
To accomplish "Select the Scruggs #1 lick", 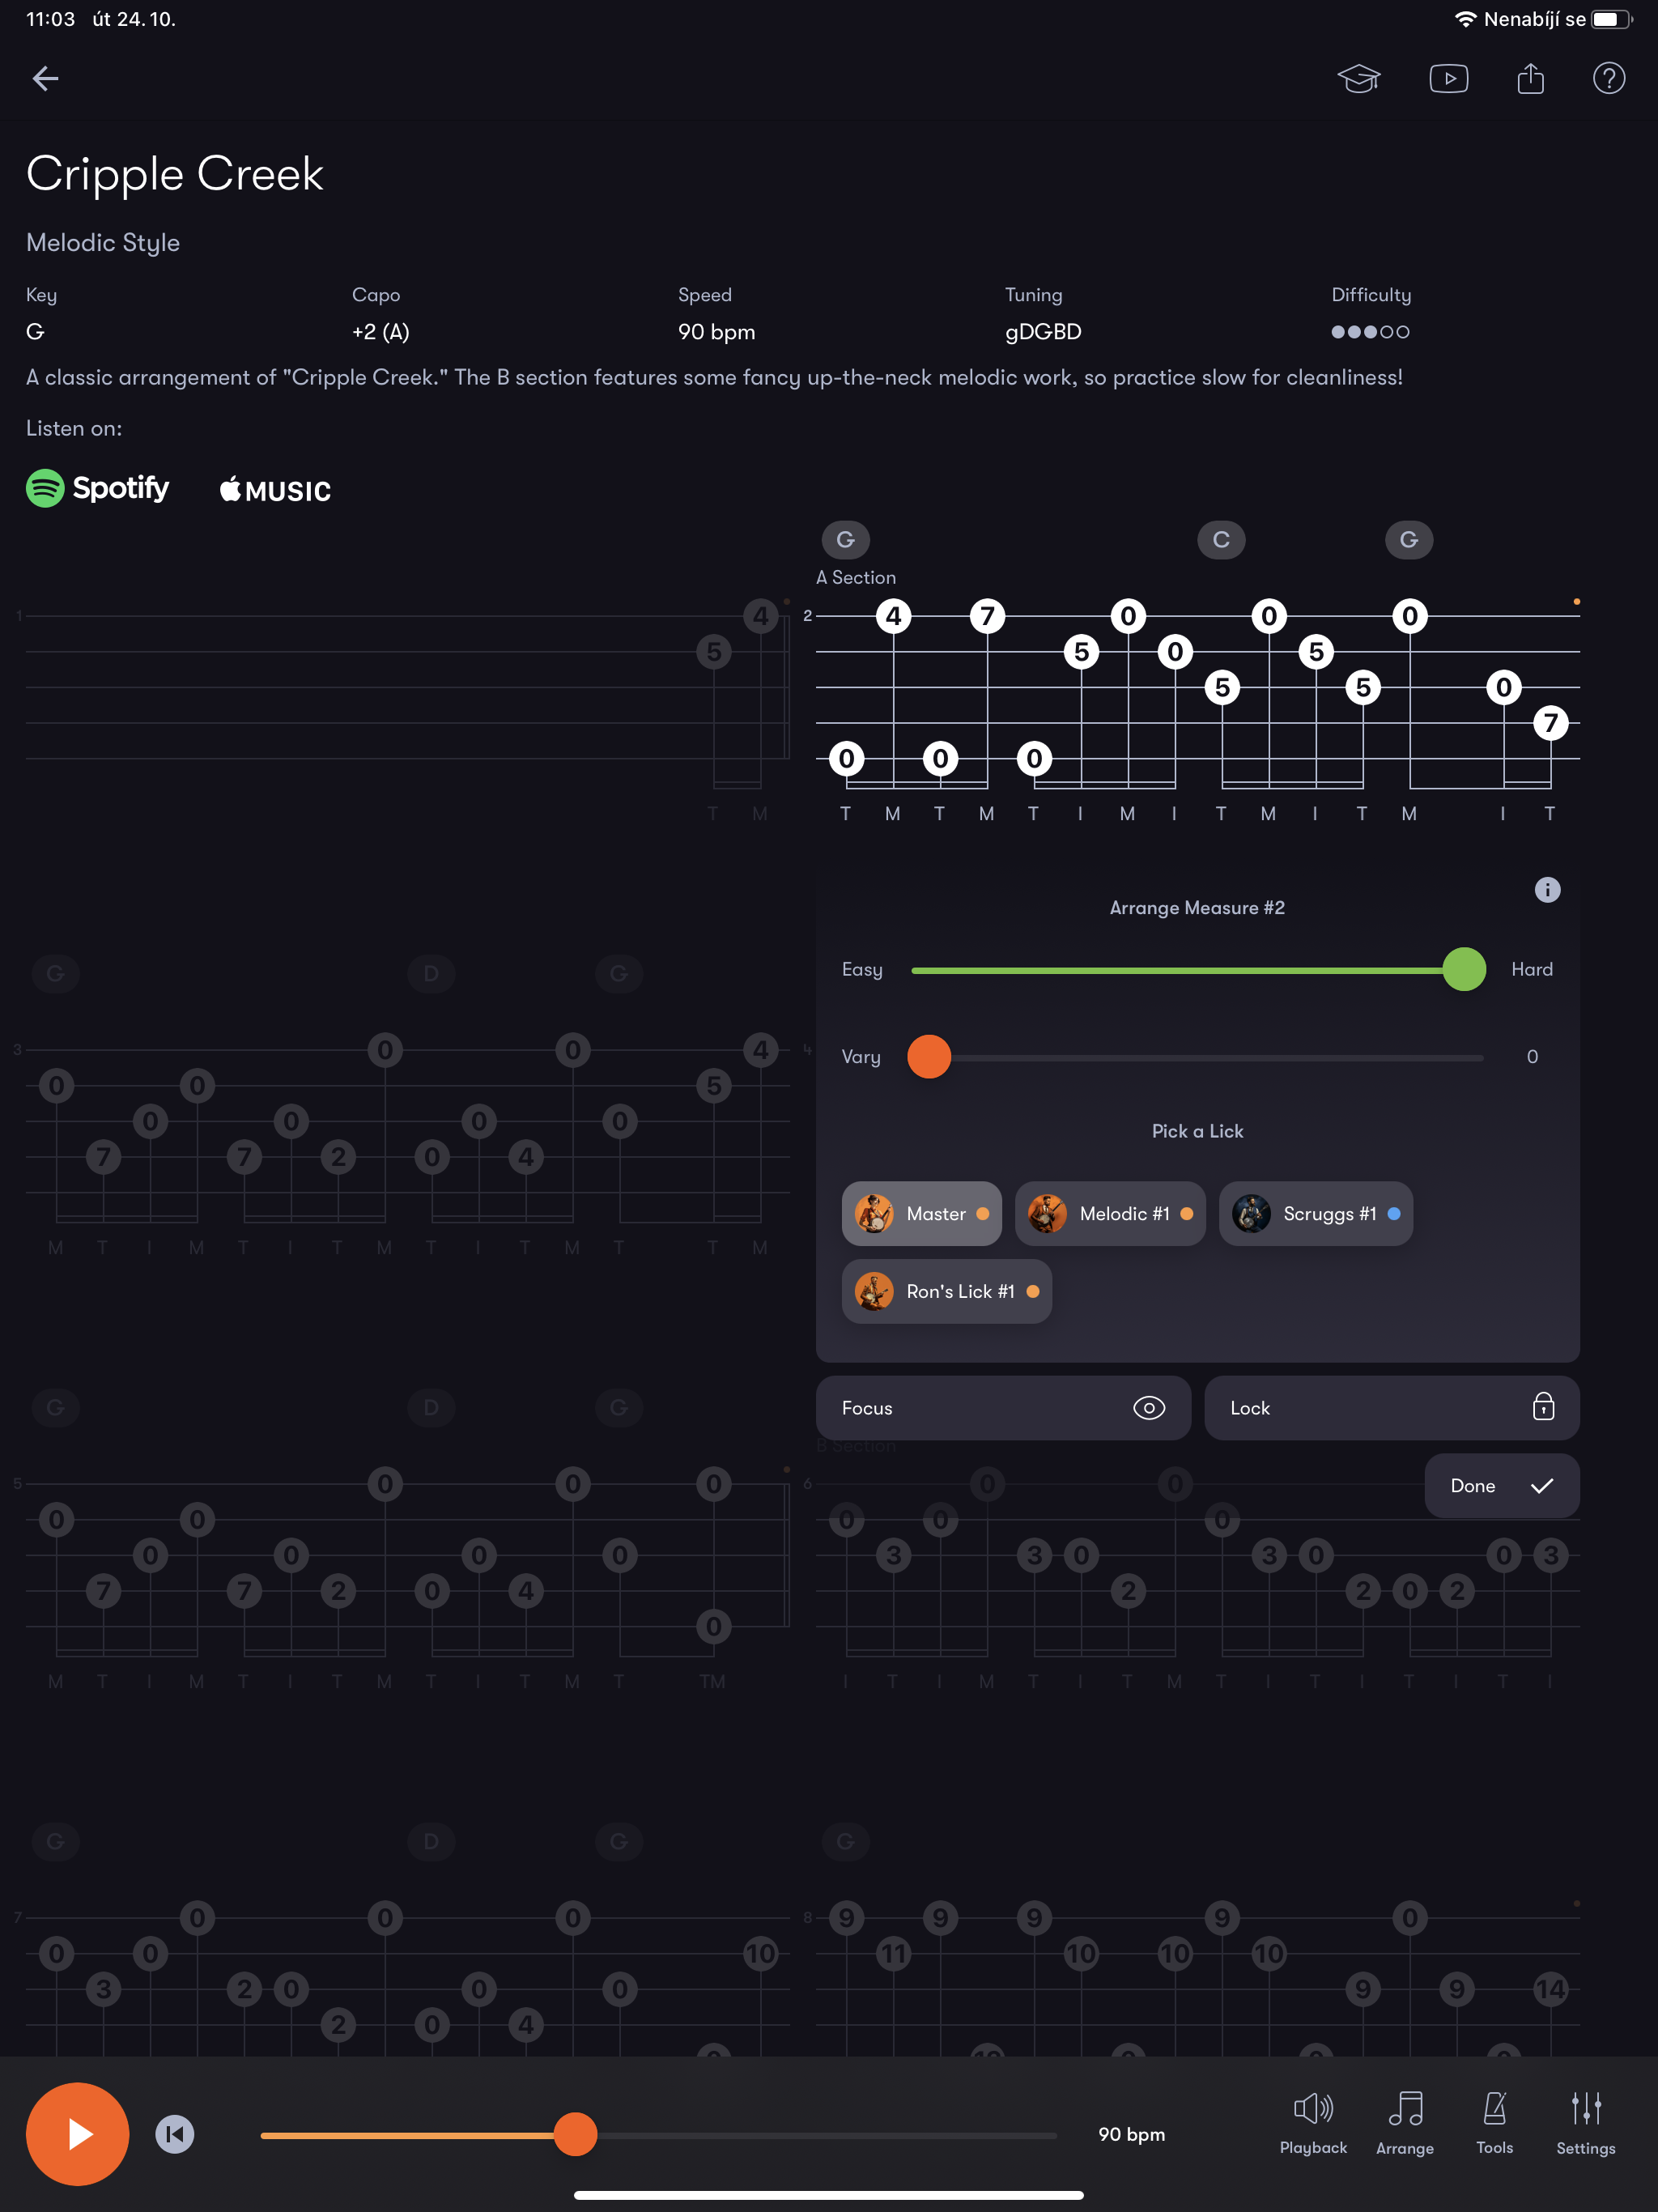I will 1315,1214.
